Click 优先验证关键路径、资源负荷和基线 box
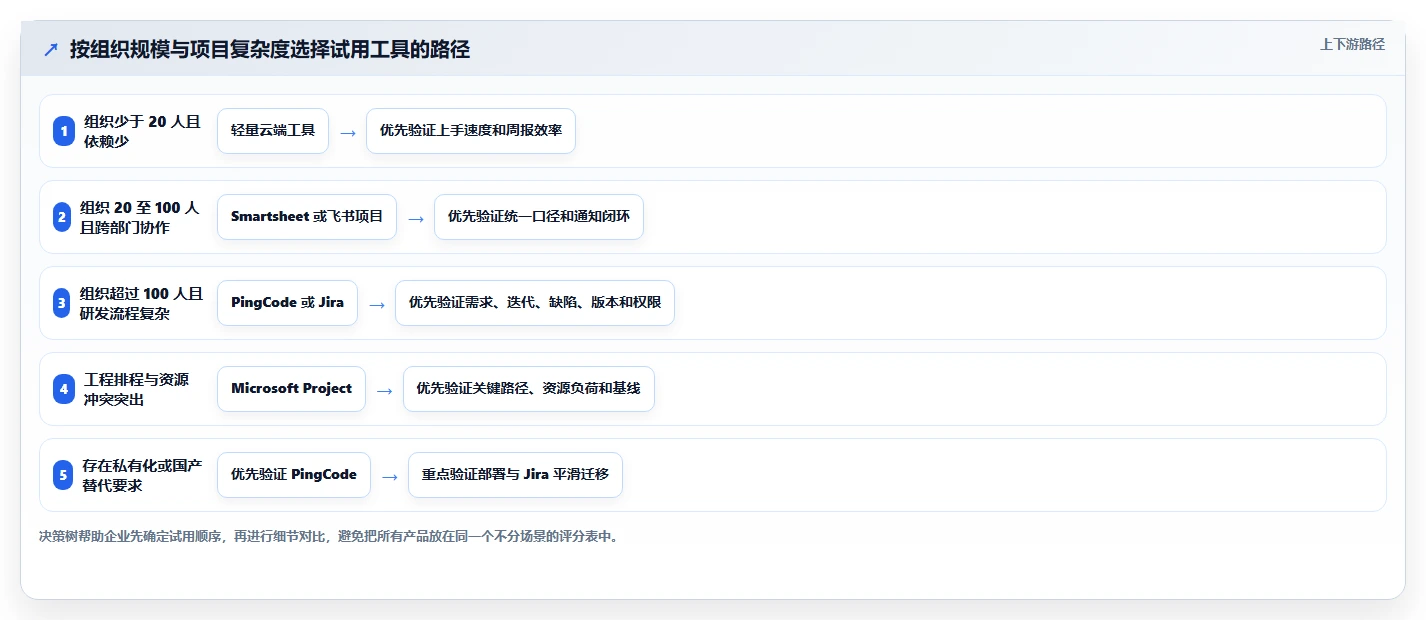The width and height of the screenshot is (1426, 620). 529,389
